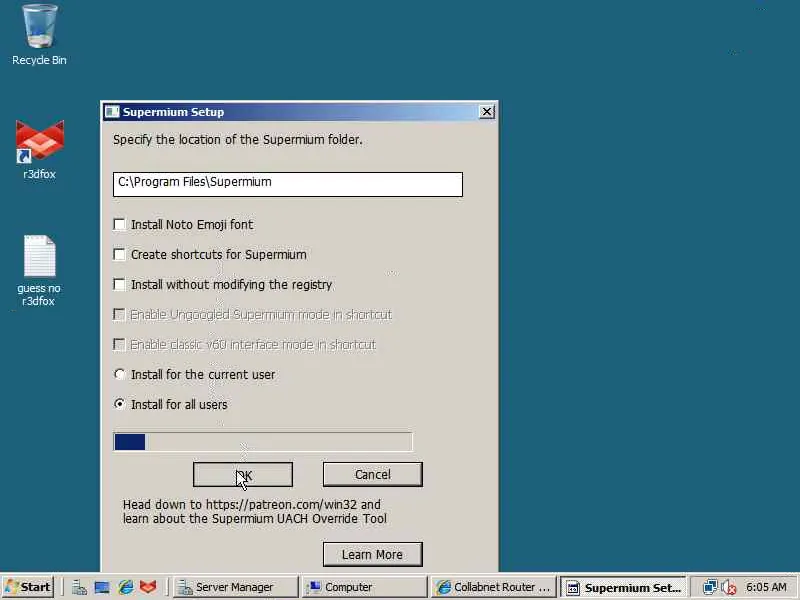Click the Supermium Setup title bar icon
This screenshot has width=800, height=600.
click(112, 112)
